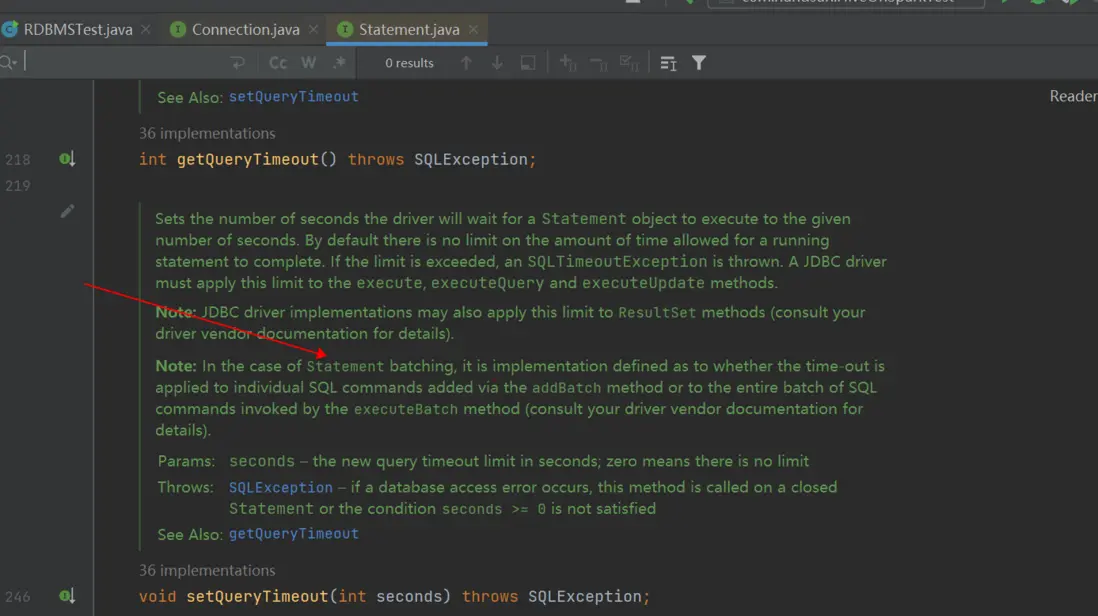The width and height of the screenshot is (1098, 616).
Task: Expand 36 implementations above setQueryTimeout
Action: pyautogui.click(x=207, y=570)
